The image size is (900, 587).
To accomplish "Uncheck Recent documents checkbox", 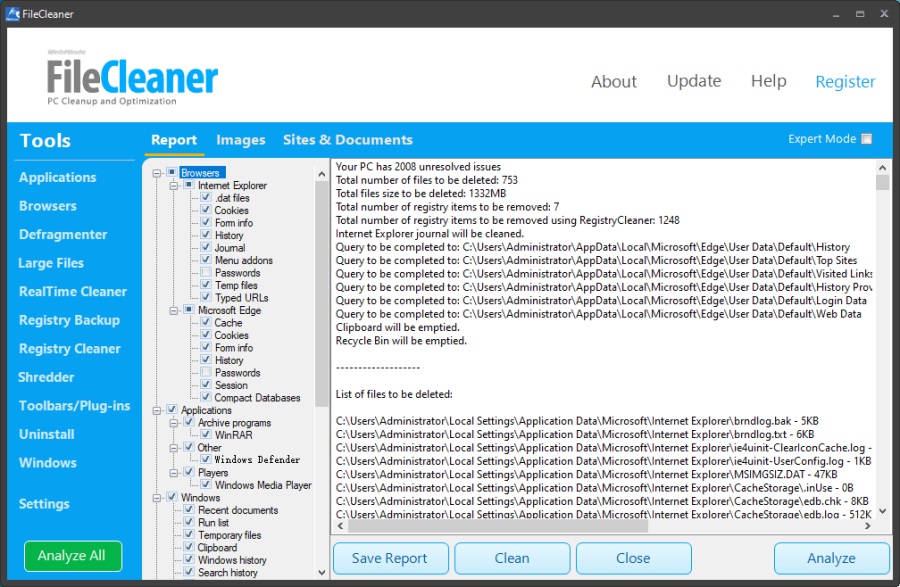I will pos(188,510).
